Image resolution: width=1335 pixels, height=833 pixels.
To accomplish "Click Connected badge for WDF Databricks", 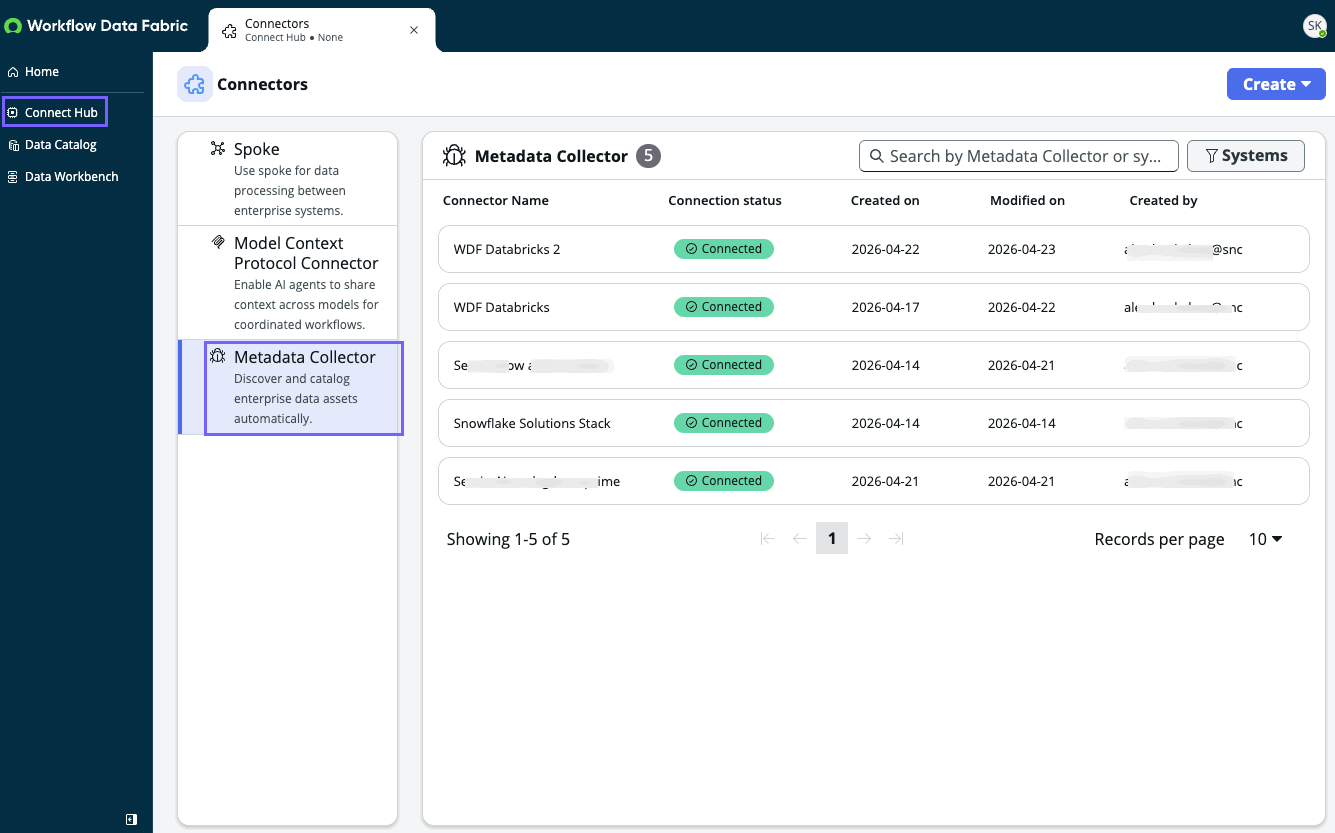I will [724, 307].
